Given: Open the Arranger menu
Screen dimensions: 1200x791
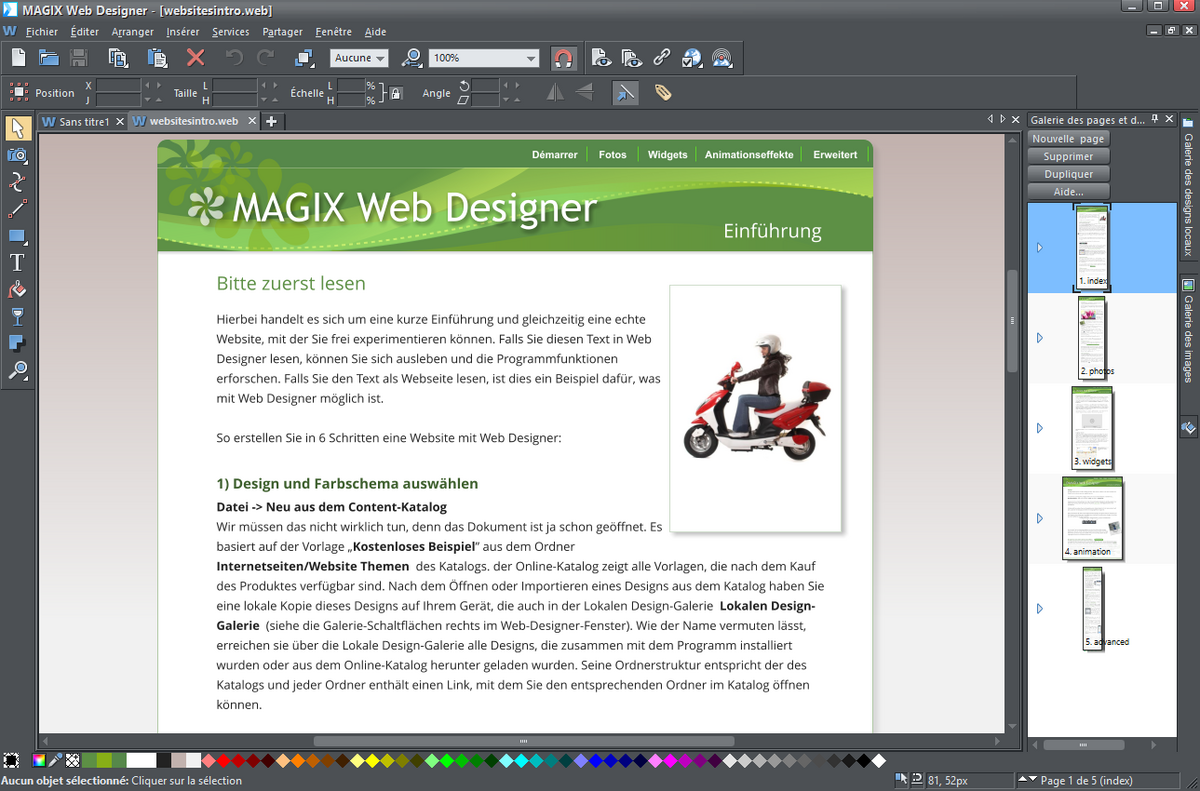Looking at the screenshot, I should click(x=133, y=32).
